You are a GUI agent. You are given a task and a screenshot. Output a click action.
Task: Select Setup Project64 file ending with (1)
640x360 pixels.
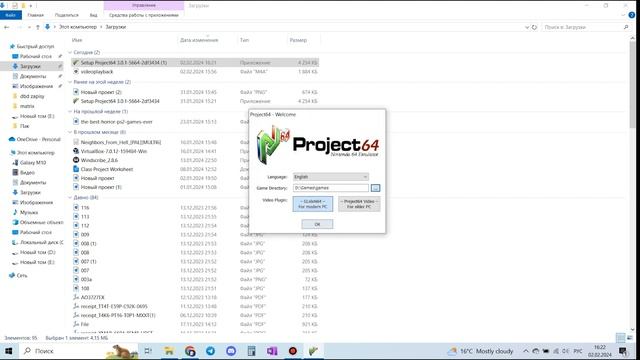point(124,62)
